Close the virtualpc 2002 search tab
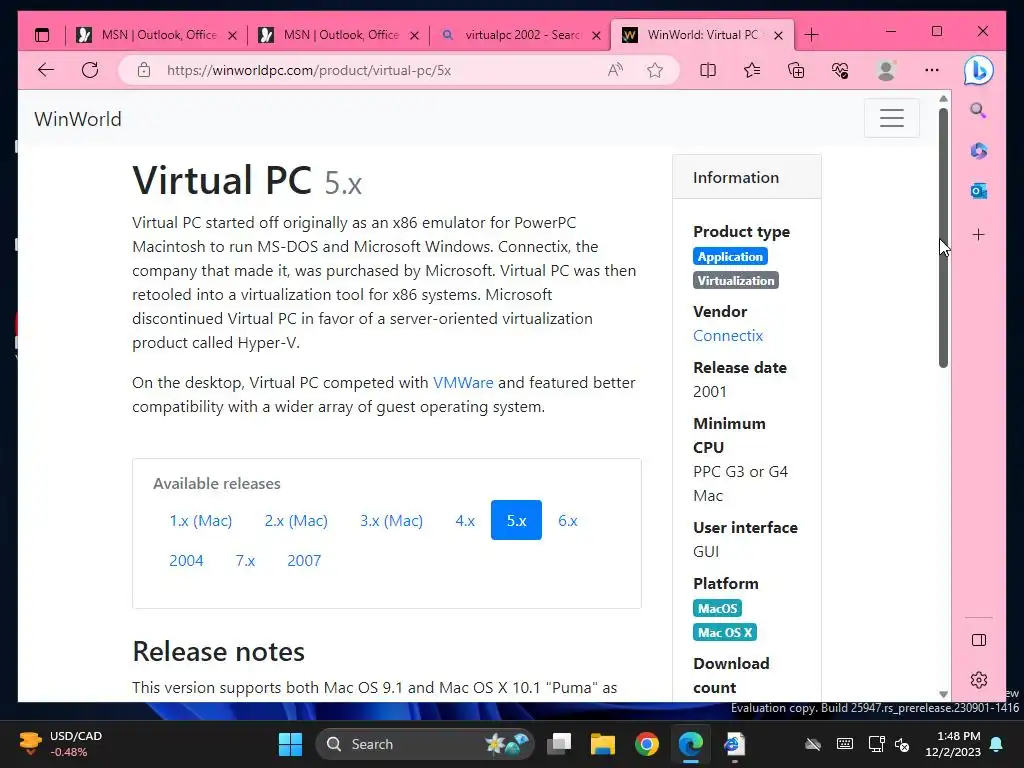The image size is (1024, 768). click(x=596, y=35)
